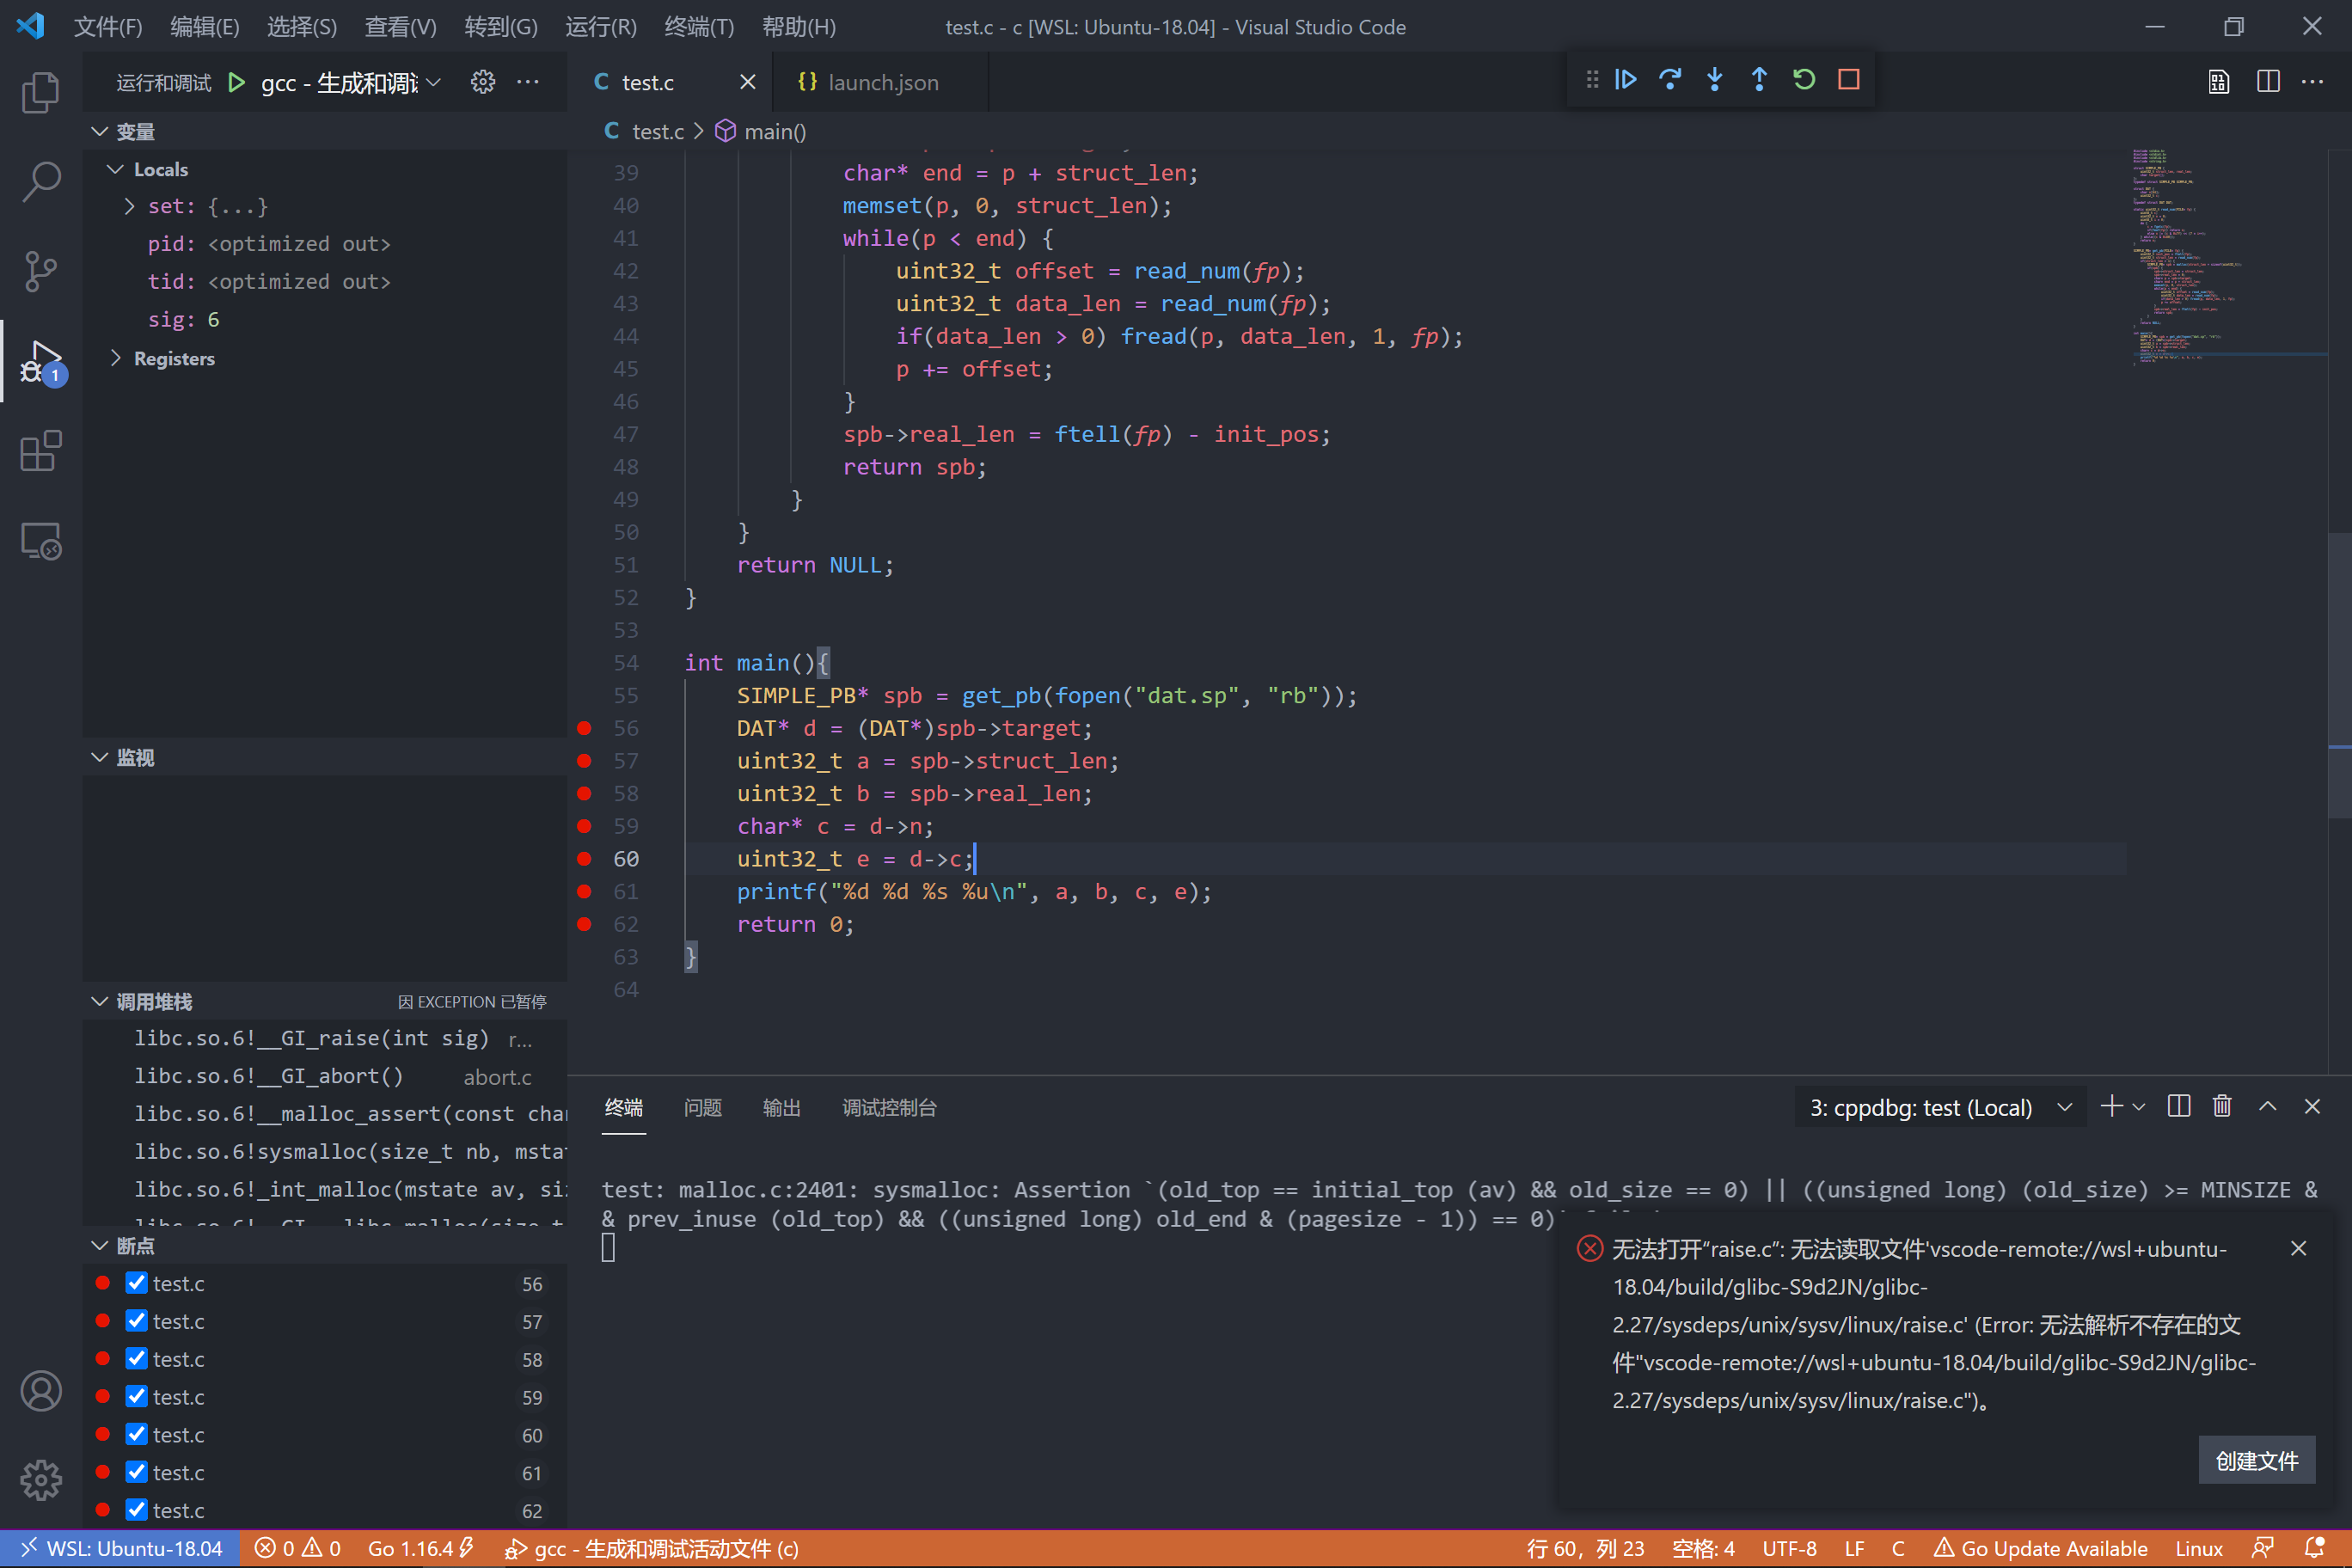The width and height of the screenshot is (2352, 1568).
Task: Kill terminal with the trash icon
Action: coord(2222,1106)
